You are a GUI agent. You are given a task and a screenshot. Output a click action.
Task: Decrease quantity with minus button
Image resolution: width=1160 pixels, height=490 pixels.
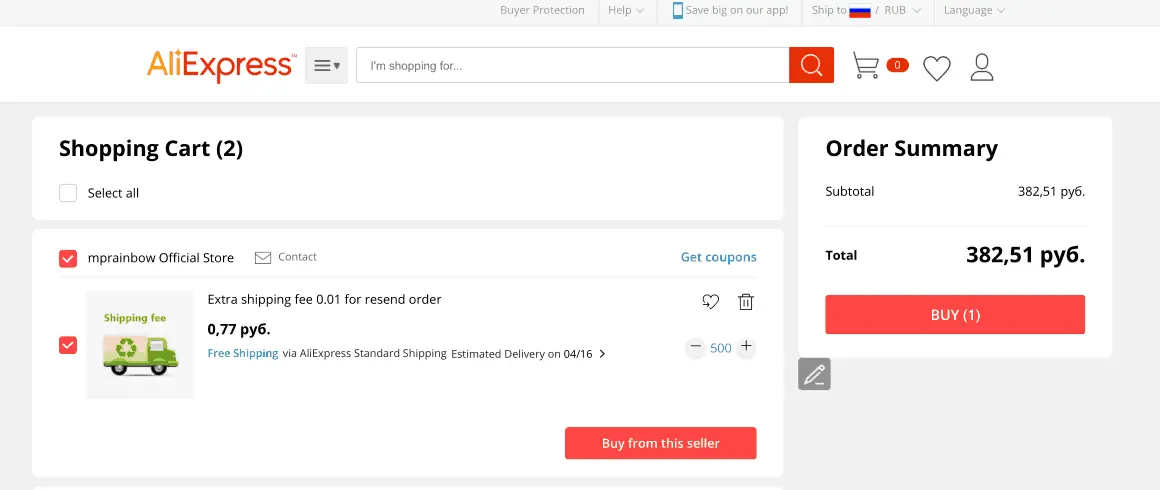pos(695,346)
